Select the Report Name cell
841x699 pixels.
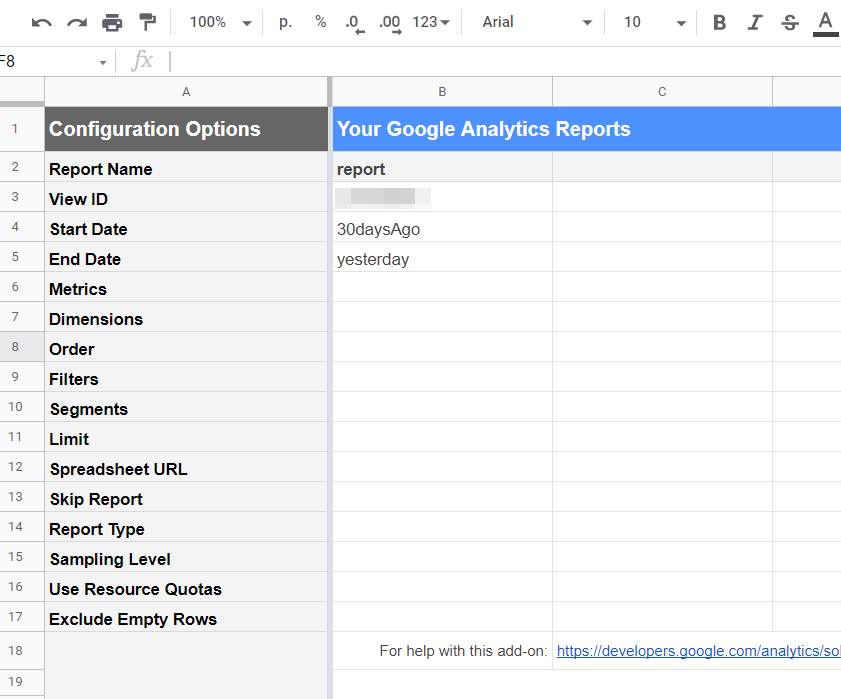click(x=186, y=169)
